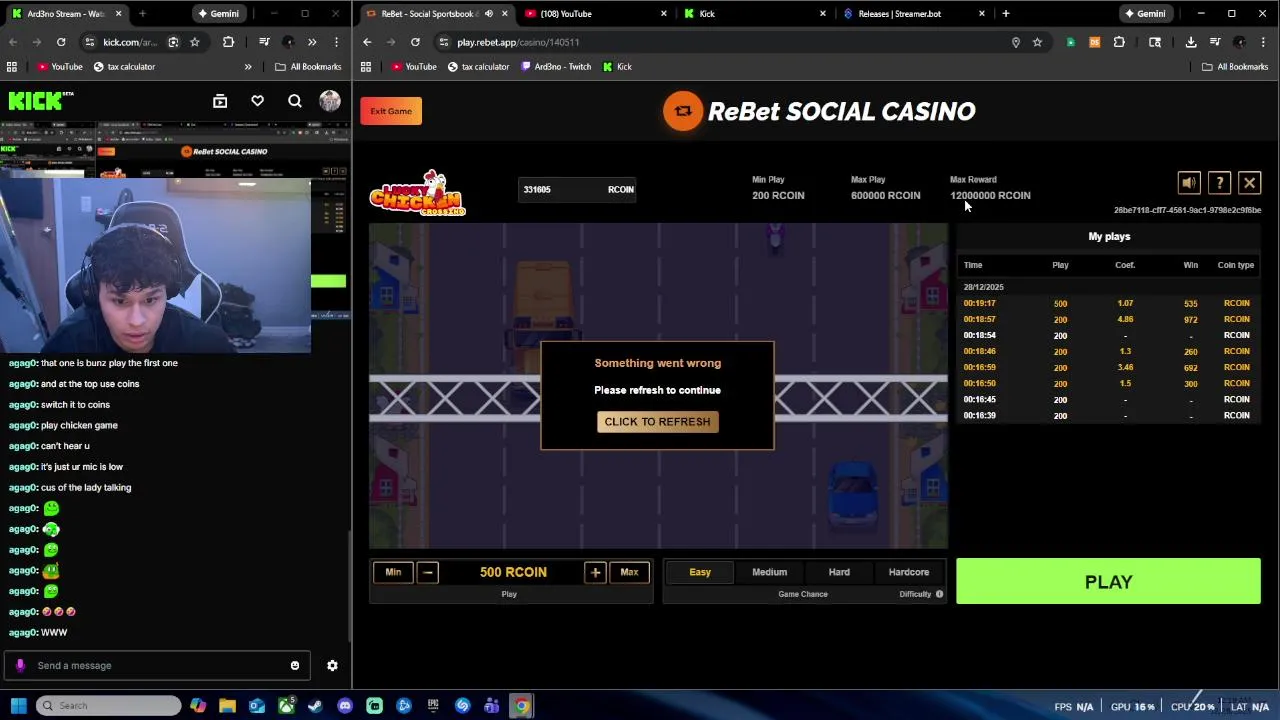The height and width of the screenshot is (720, 1280).
Task: Click the 500 RCOIN play amount field
Action: [513, 572]
